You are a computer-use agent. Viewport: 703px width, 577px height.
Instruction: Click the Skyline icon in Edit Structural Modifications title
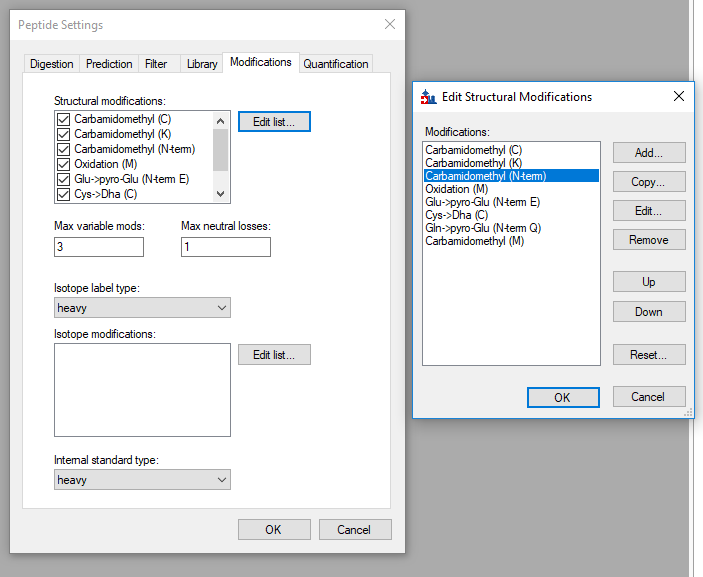(x=428, y=97)
